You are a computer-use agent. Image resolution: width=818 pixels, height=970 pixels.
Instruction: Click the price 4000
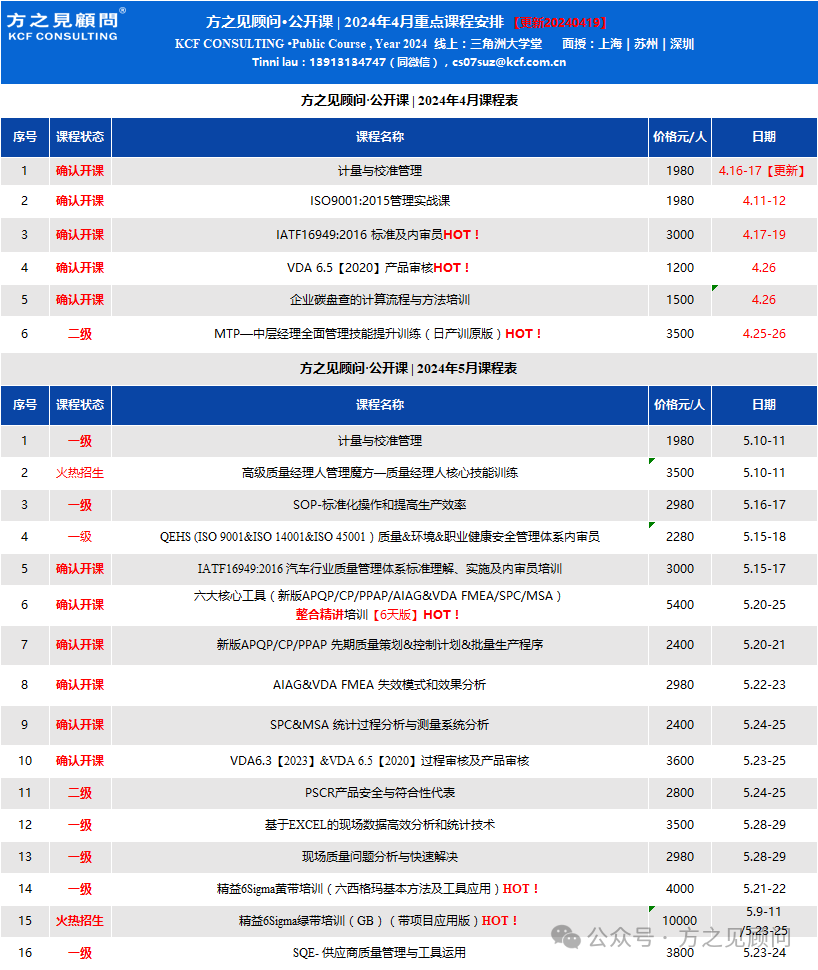point(680,889)
